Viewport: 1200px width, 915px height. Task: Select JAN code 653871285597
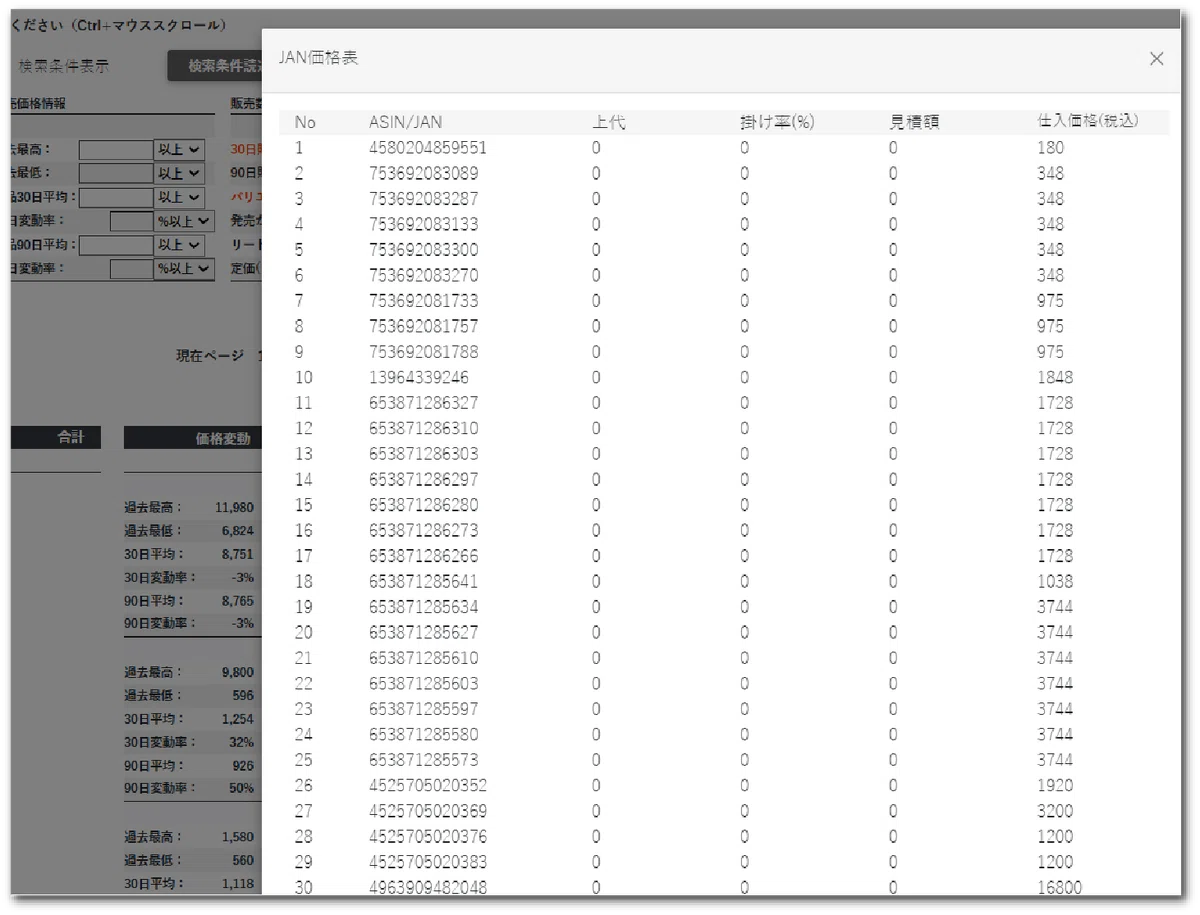click(423, 709)
